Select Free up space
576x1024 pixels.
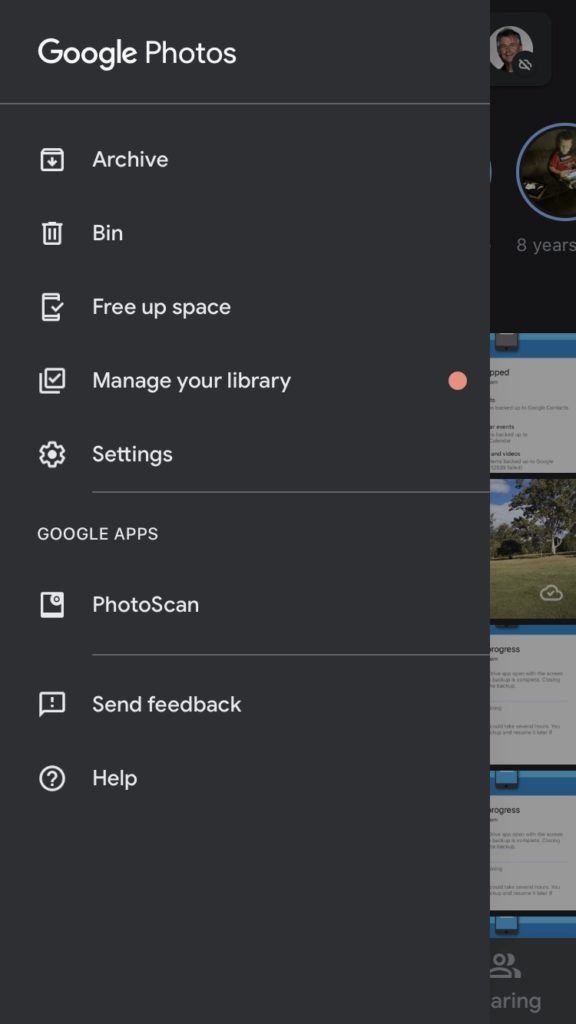click(245, 307)
